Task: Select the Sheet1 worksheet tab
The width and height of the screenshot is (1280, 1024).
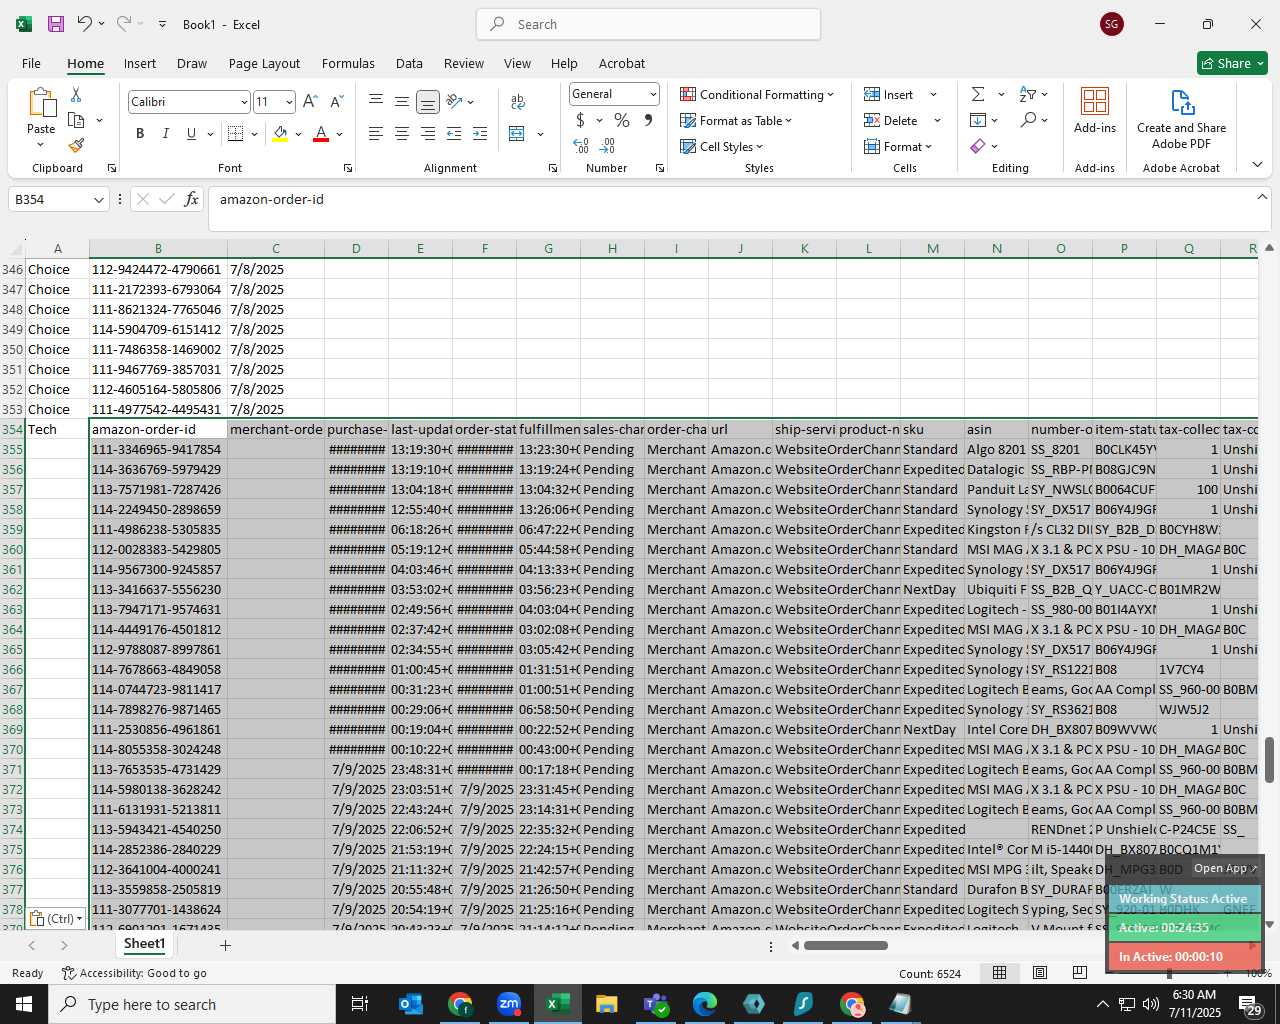Action: 144,944
